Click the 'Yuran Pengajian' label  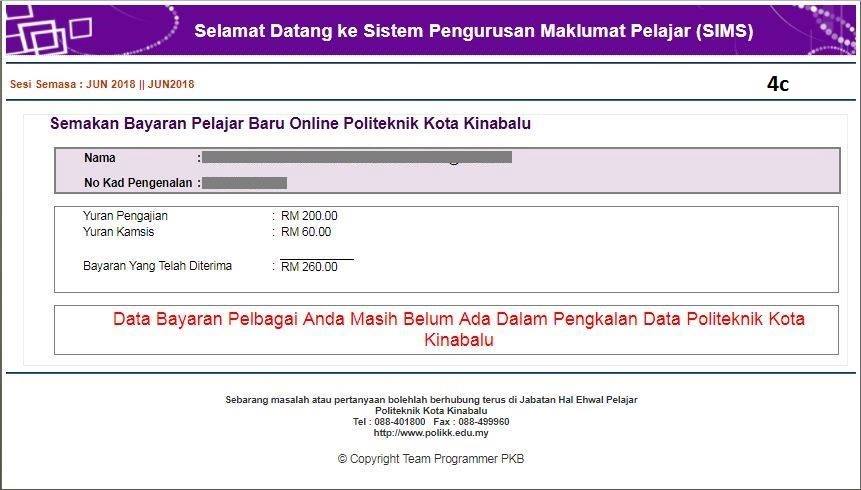[125, 216]
